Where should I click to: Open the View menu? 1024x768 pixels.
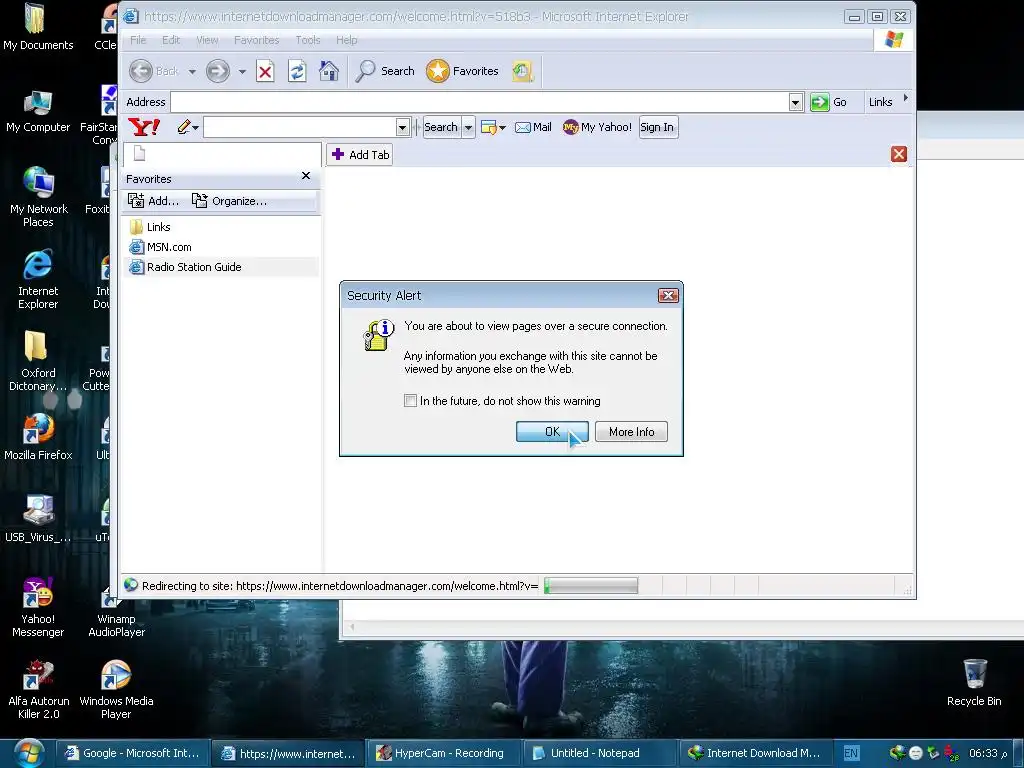tap(207, 40)
